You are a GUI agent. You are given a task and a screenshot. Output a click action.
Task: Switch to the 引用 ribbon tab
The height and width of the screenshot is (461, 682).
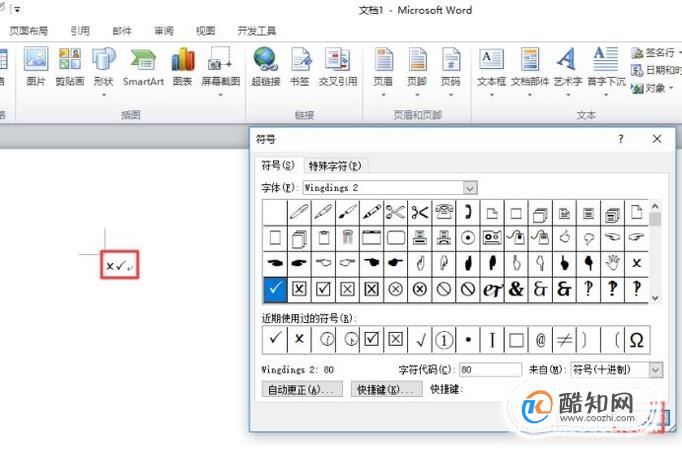coord(80,31)
